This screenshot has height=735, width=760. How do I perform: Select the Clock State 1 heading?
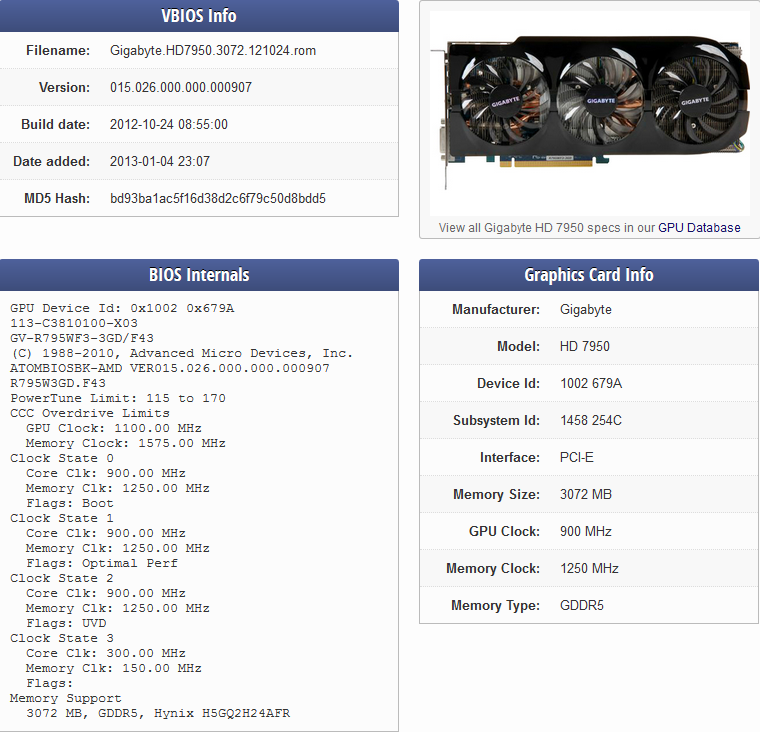62,518
